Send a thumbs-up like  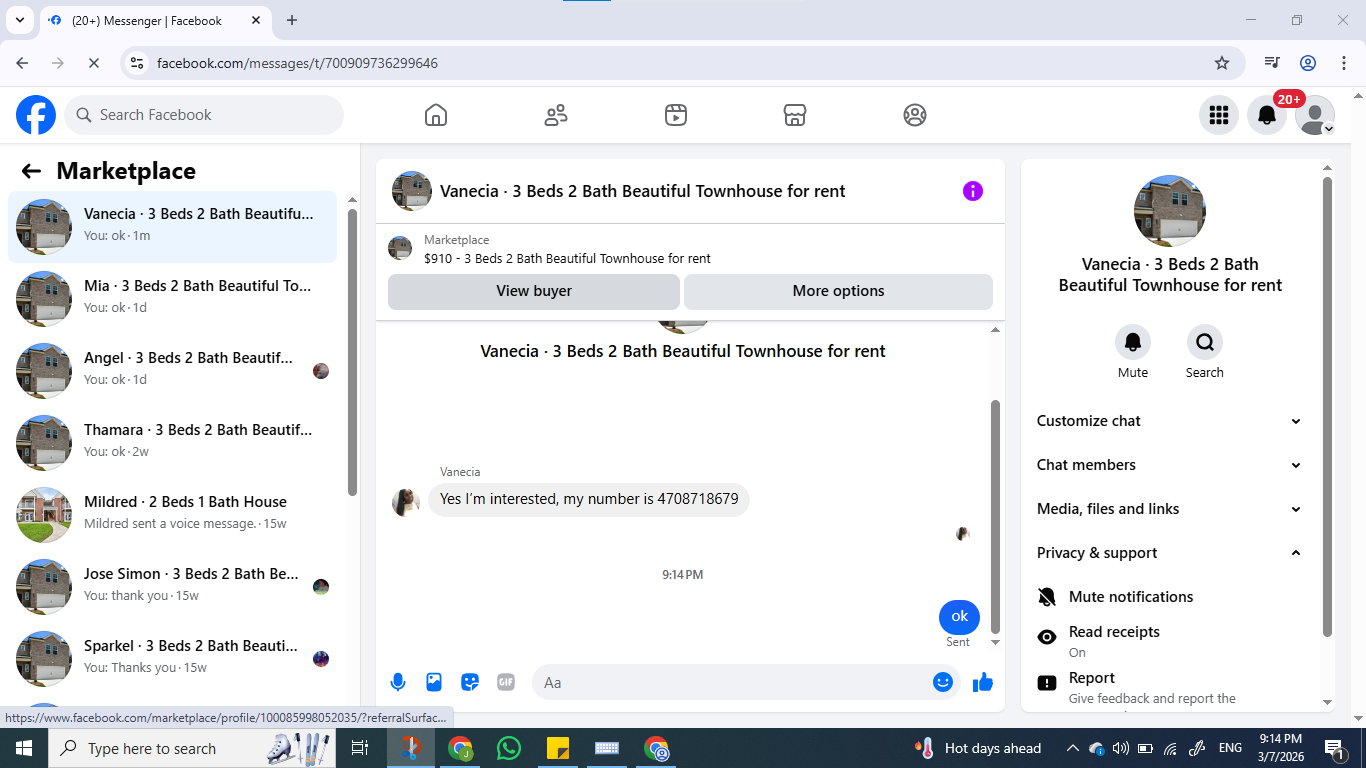click(983, 682)
